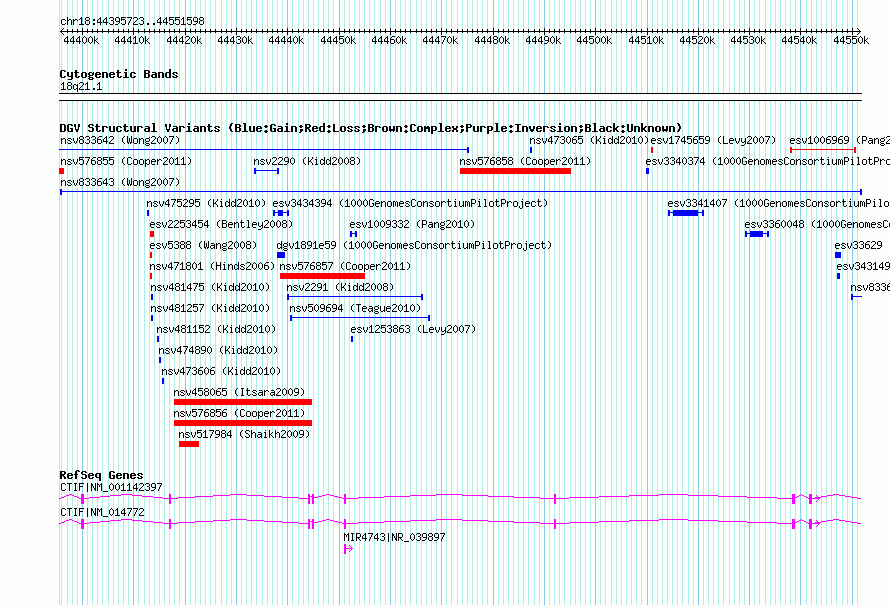Click the nsv2290 (Kidd2008) variant label
This screenshot has width=890, height=605.
click(x=307, y=161)
